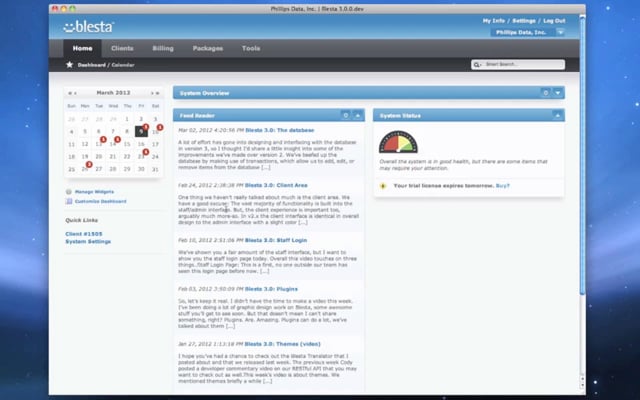Select March 31 in the calendar
The height and width of the screenshot is (400, 640).
point(155,169)
